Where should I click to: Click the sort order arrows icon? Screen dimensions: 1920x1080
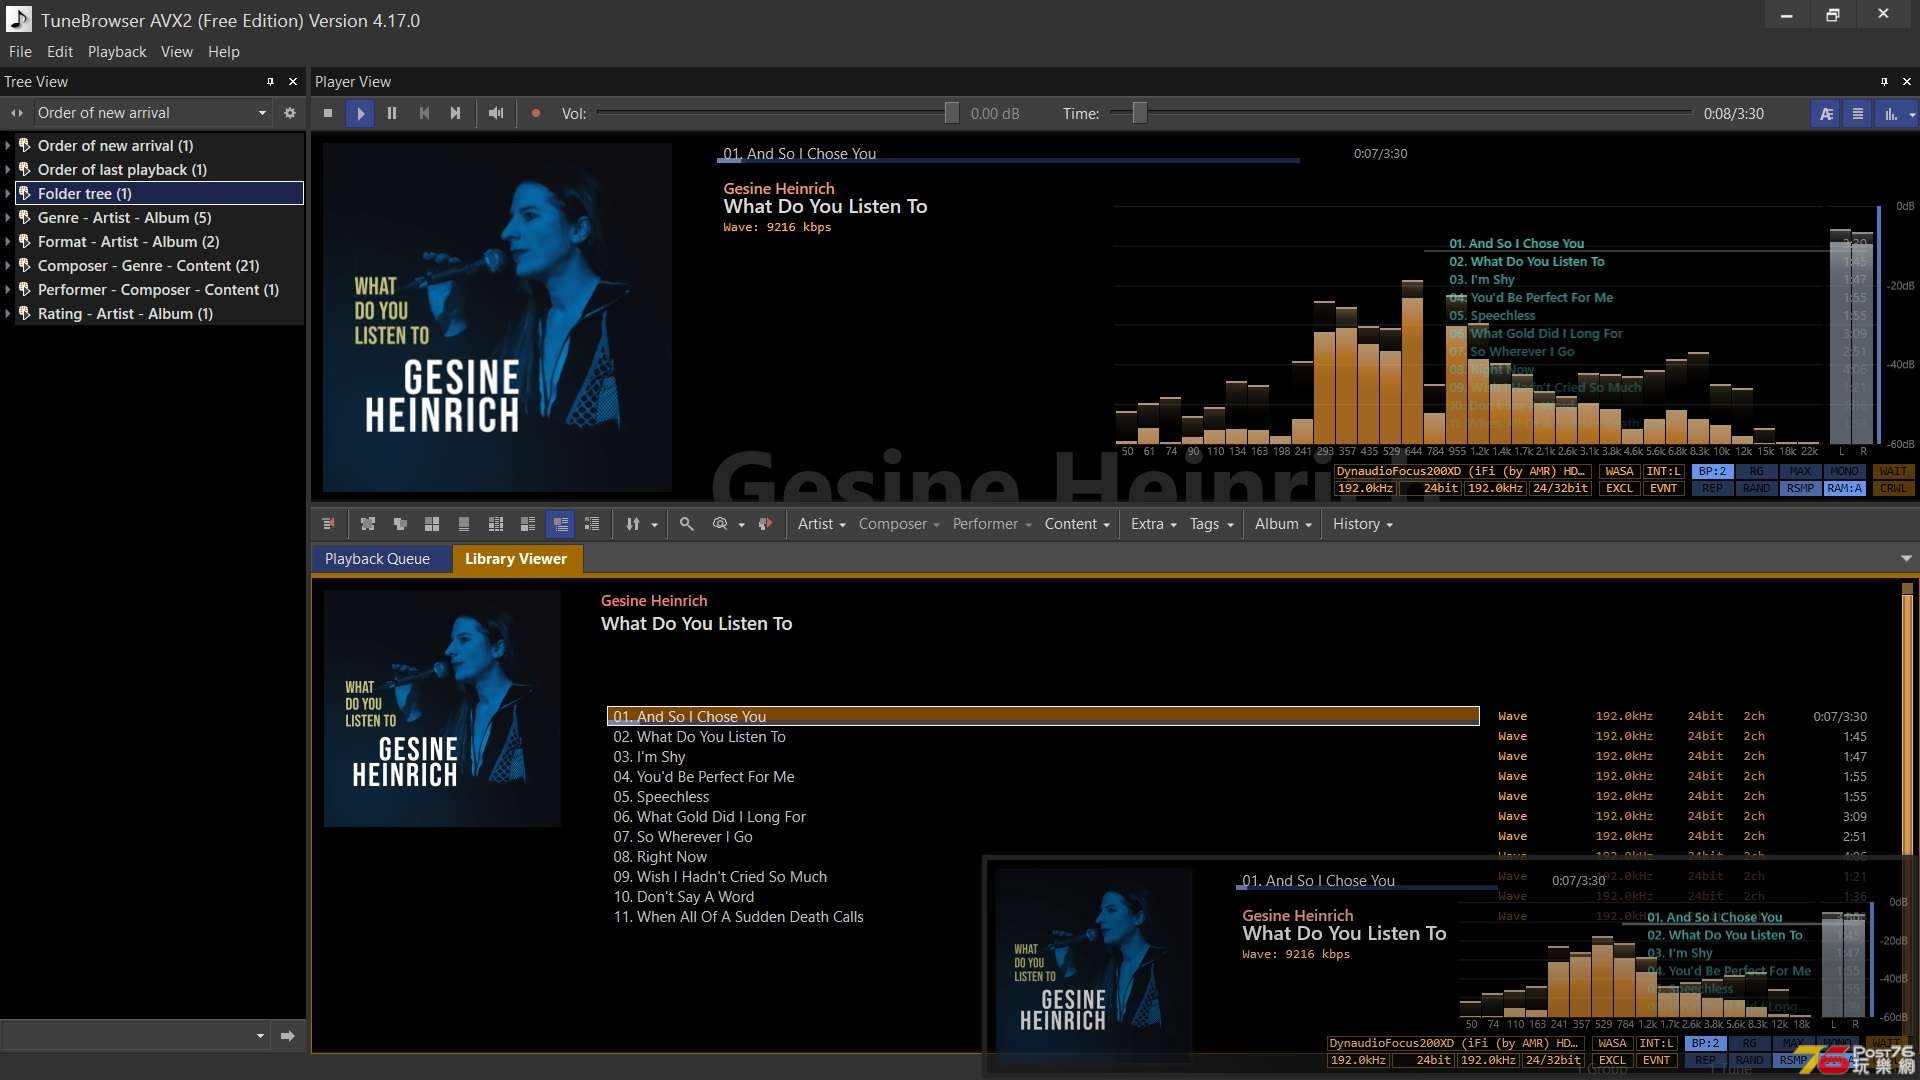tap(633, 524)
